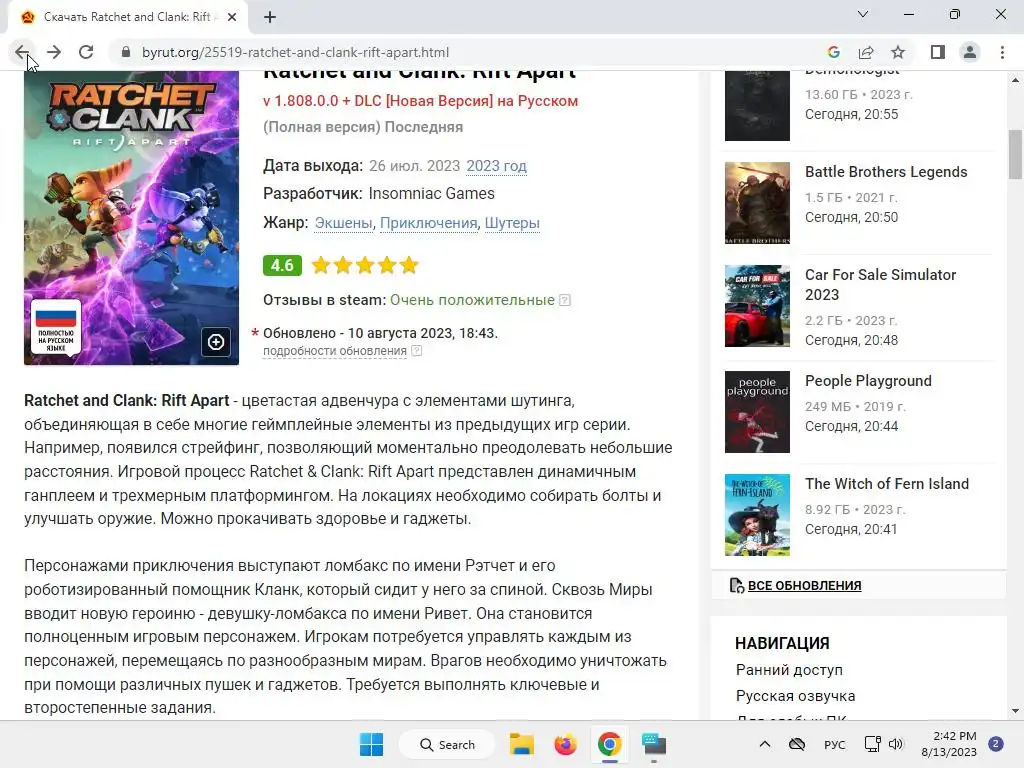Open Русская озвучка navigation item

(x=795, y=696)
